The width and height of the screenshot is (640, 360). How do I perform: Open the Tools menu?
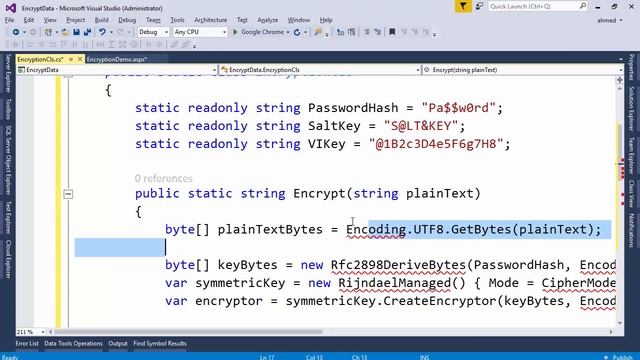tap(177, 20)
